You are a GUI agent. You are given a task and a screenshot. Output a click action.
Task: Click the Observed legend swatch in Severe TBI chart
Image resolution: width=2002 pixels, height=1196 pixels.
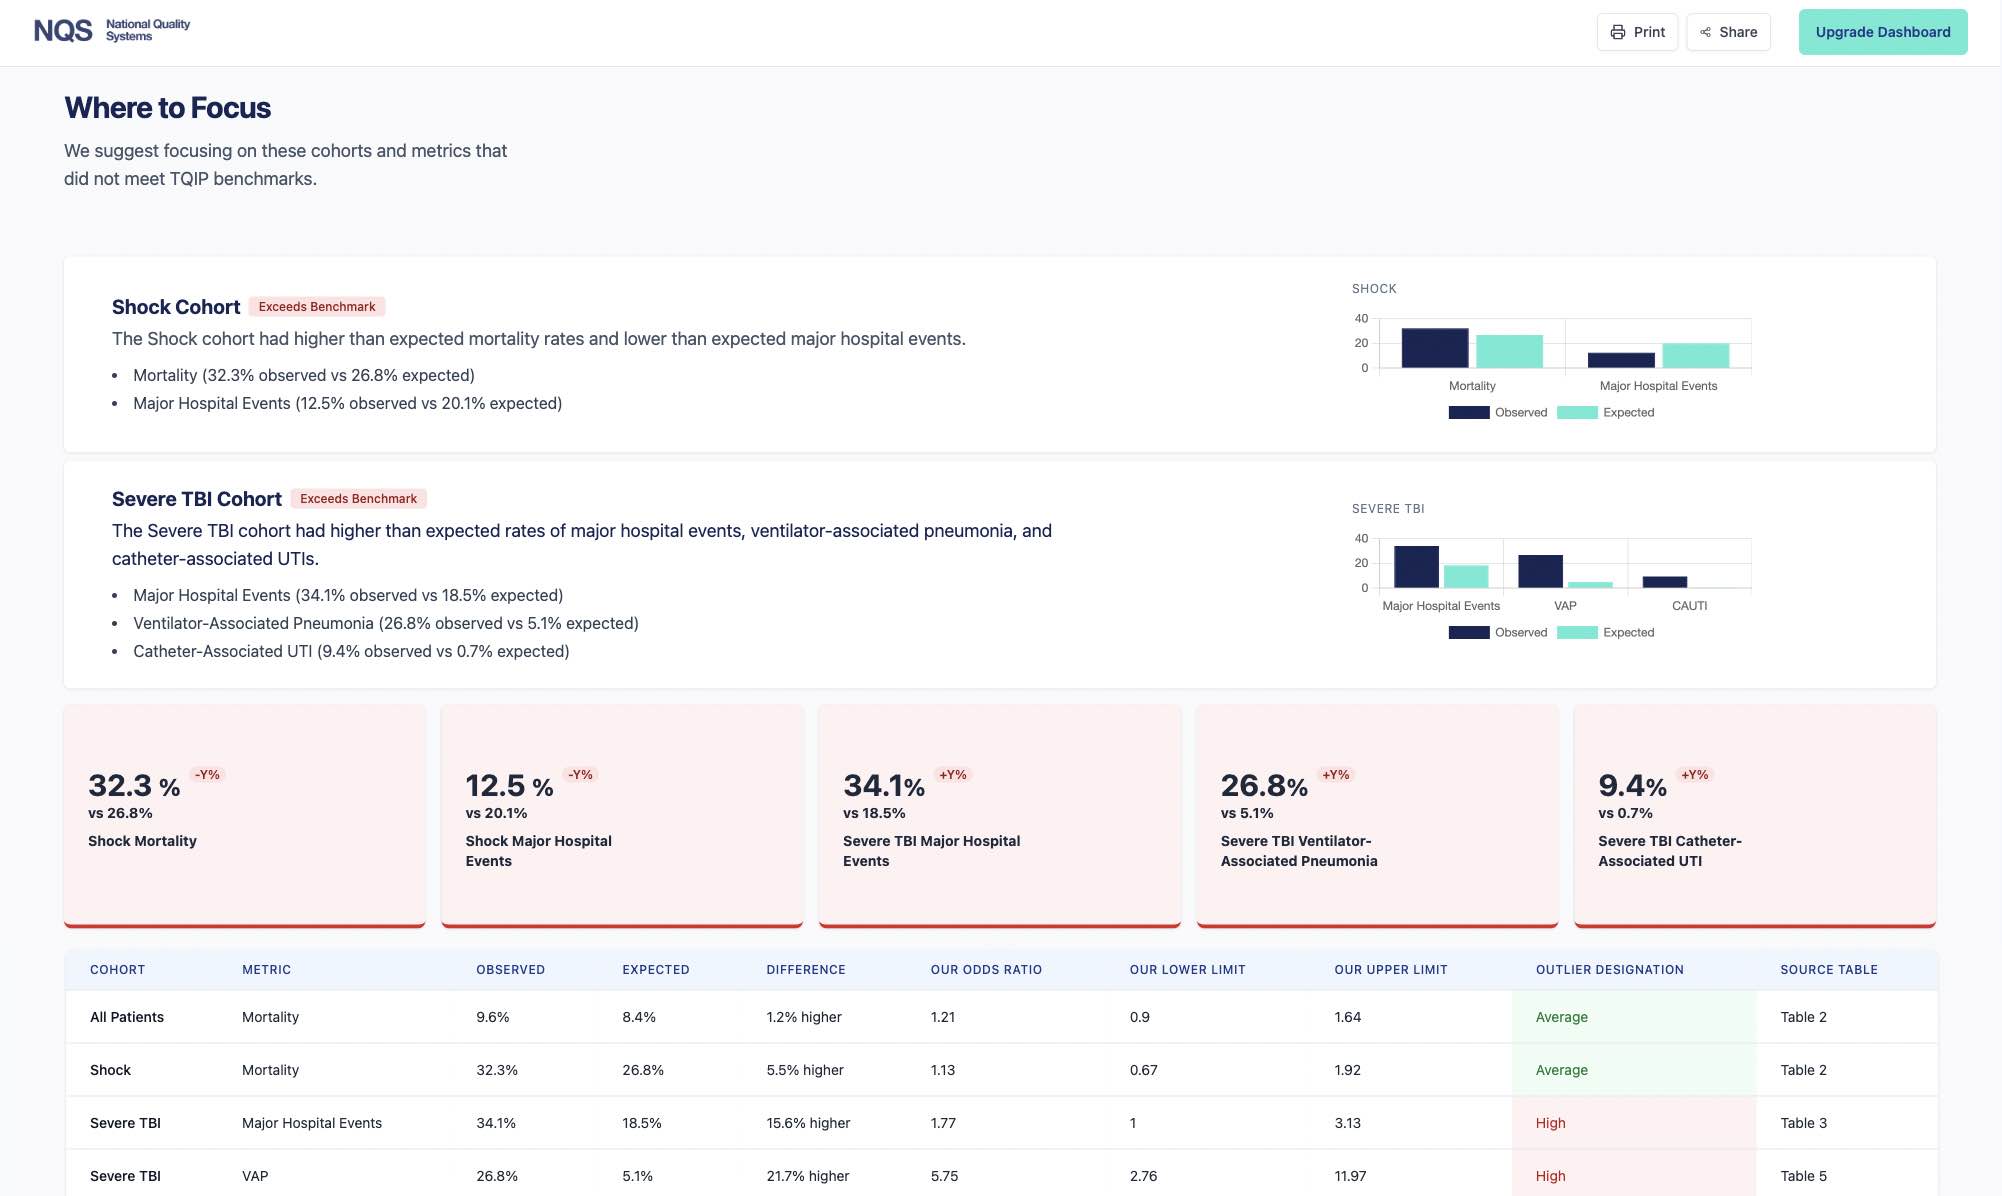(x=1468, y=633)
